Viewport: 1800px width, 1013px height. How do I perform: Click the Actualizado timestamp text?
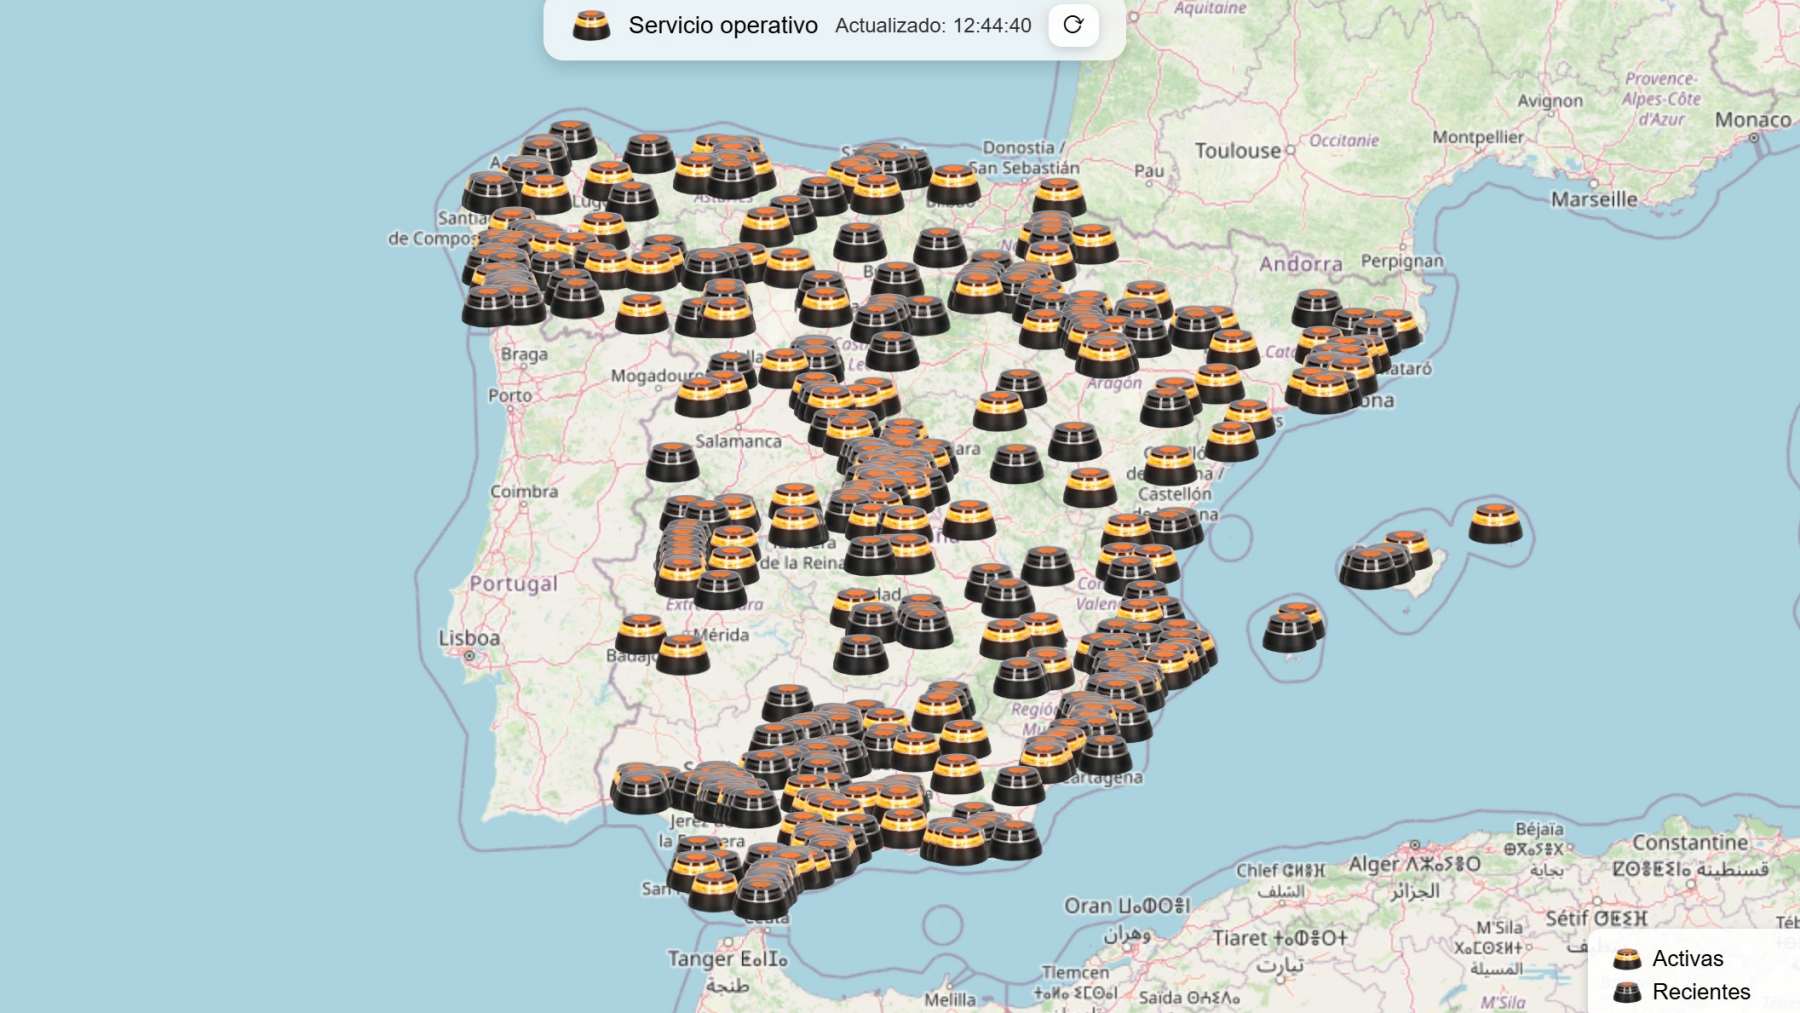(932, 26)
